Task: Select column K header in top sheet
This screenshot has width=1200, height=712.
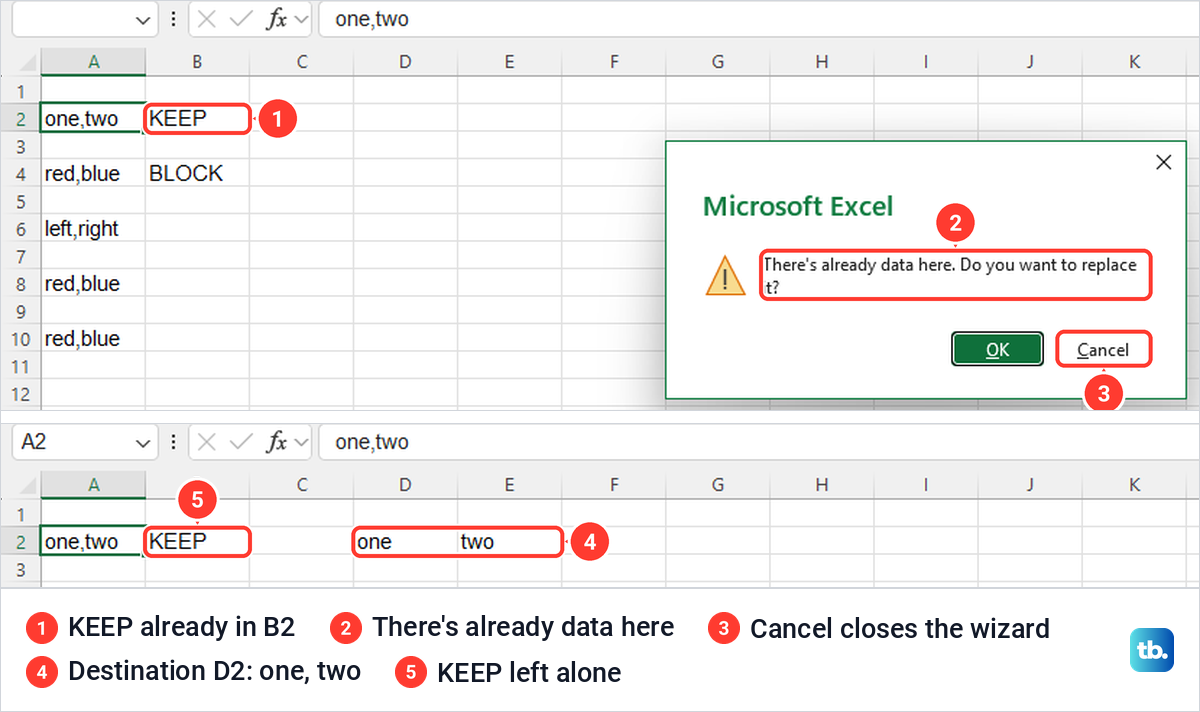Action: [x=1134, y=62]
